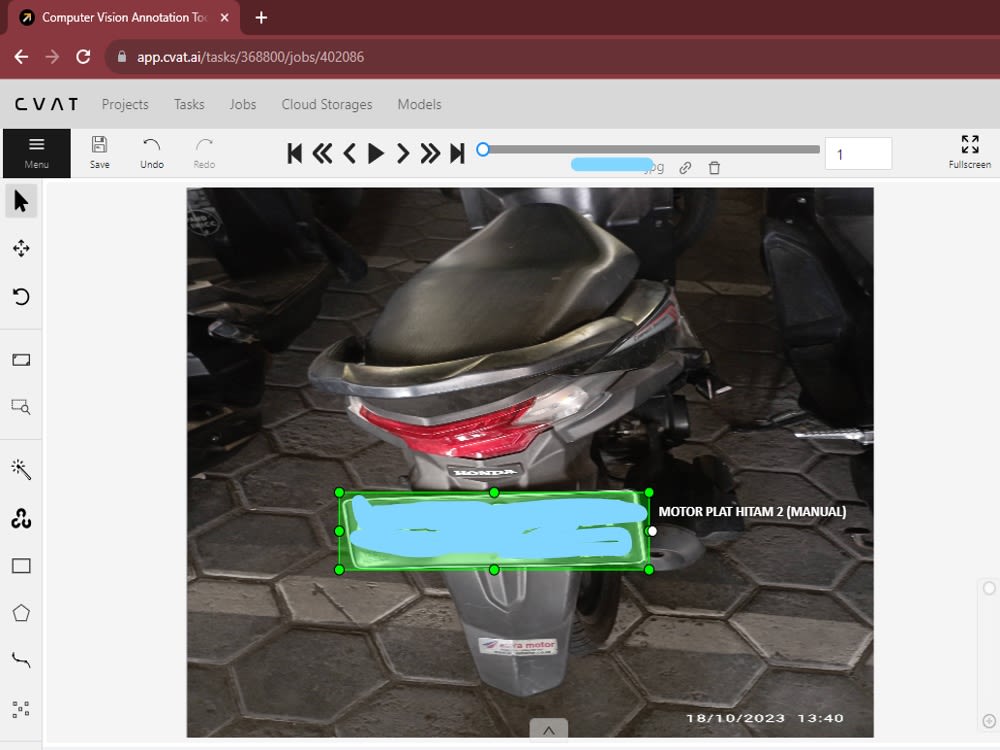Open the AI Tools magic wand
The image size is (1000, 750).
[x=21, y=469]
